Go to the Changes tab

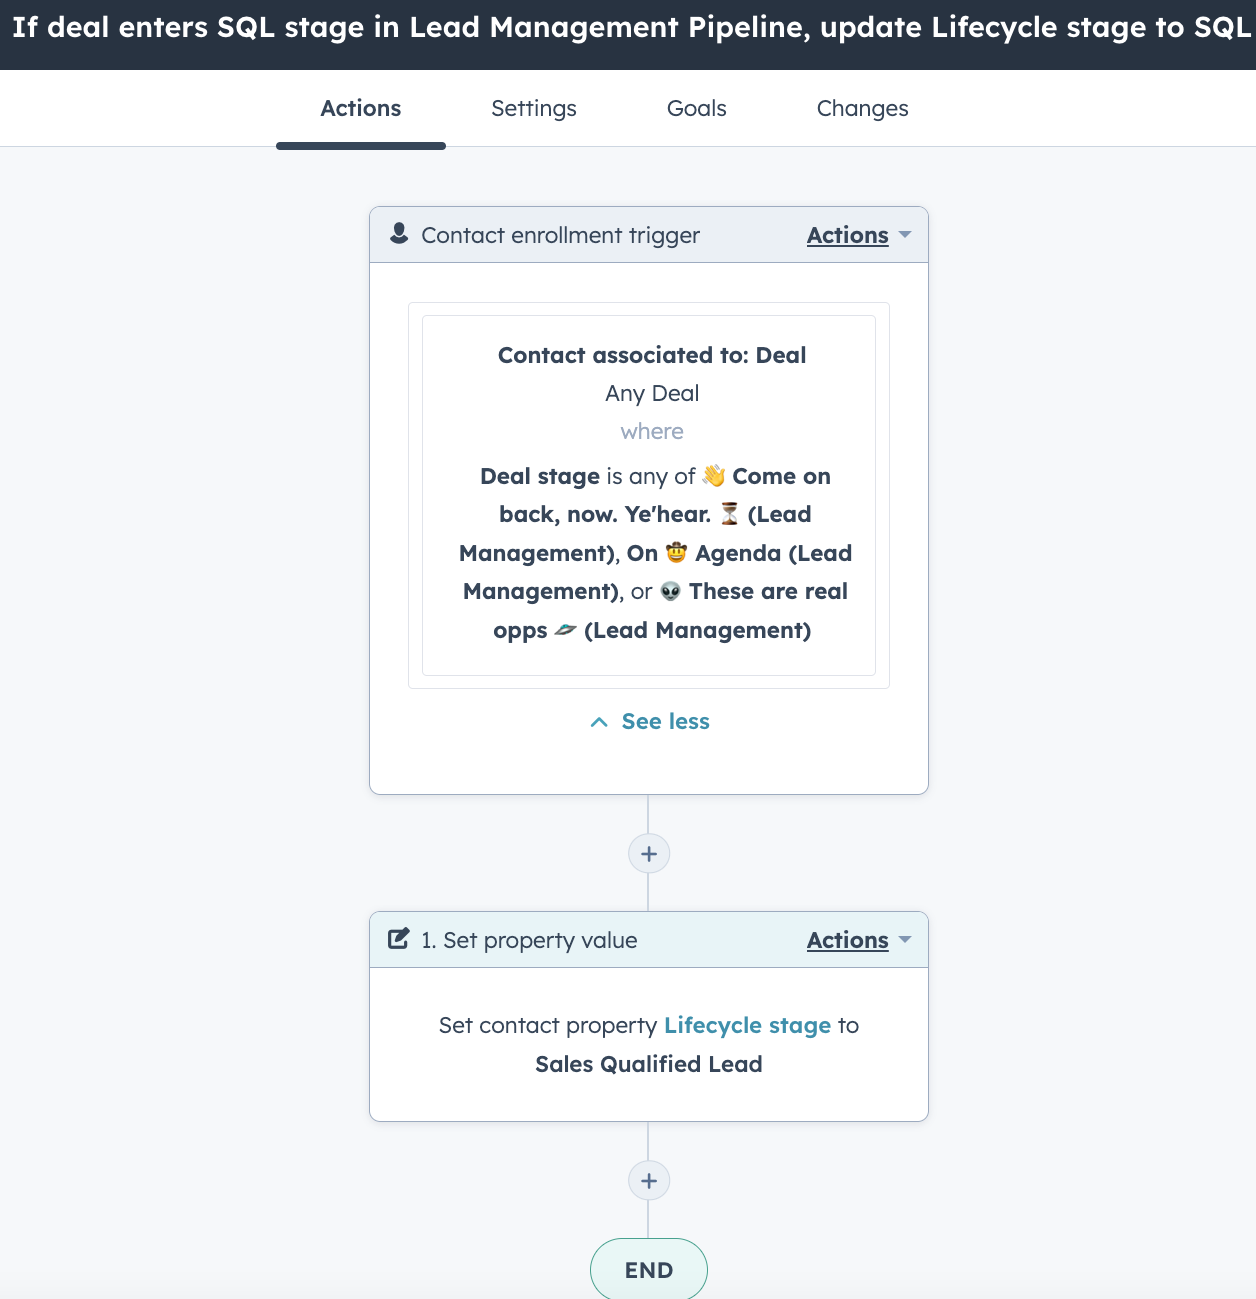click(x=862, y=108)
